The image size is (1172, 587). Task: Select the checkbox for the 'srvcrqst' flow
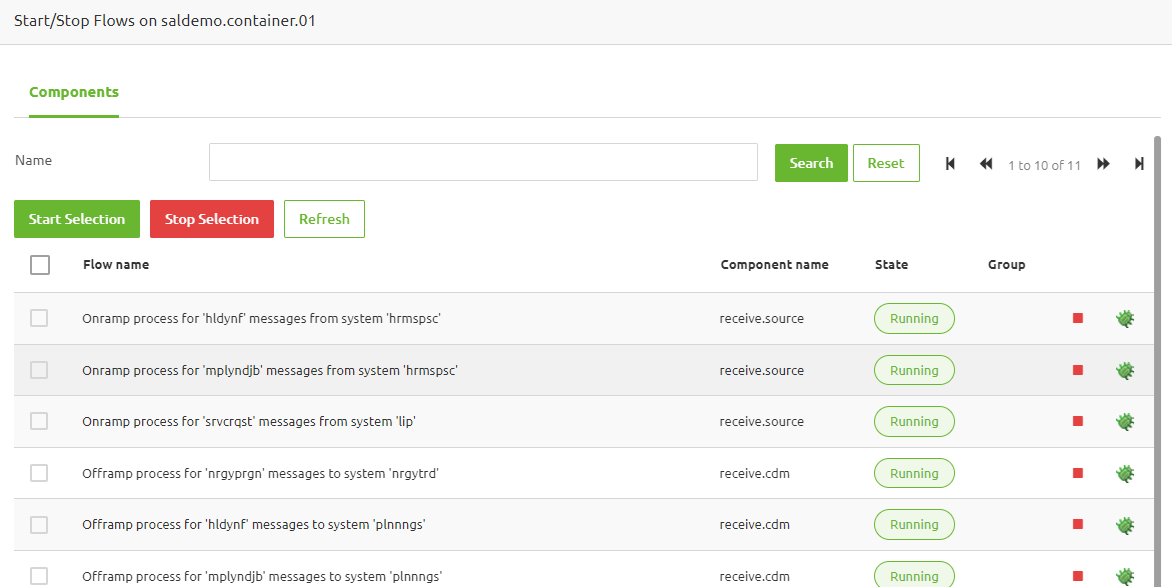point(40,421)
